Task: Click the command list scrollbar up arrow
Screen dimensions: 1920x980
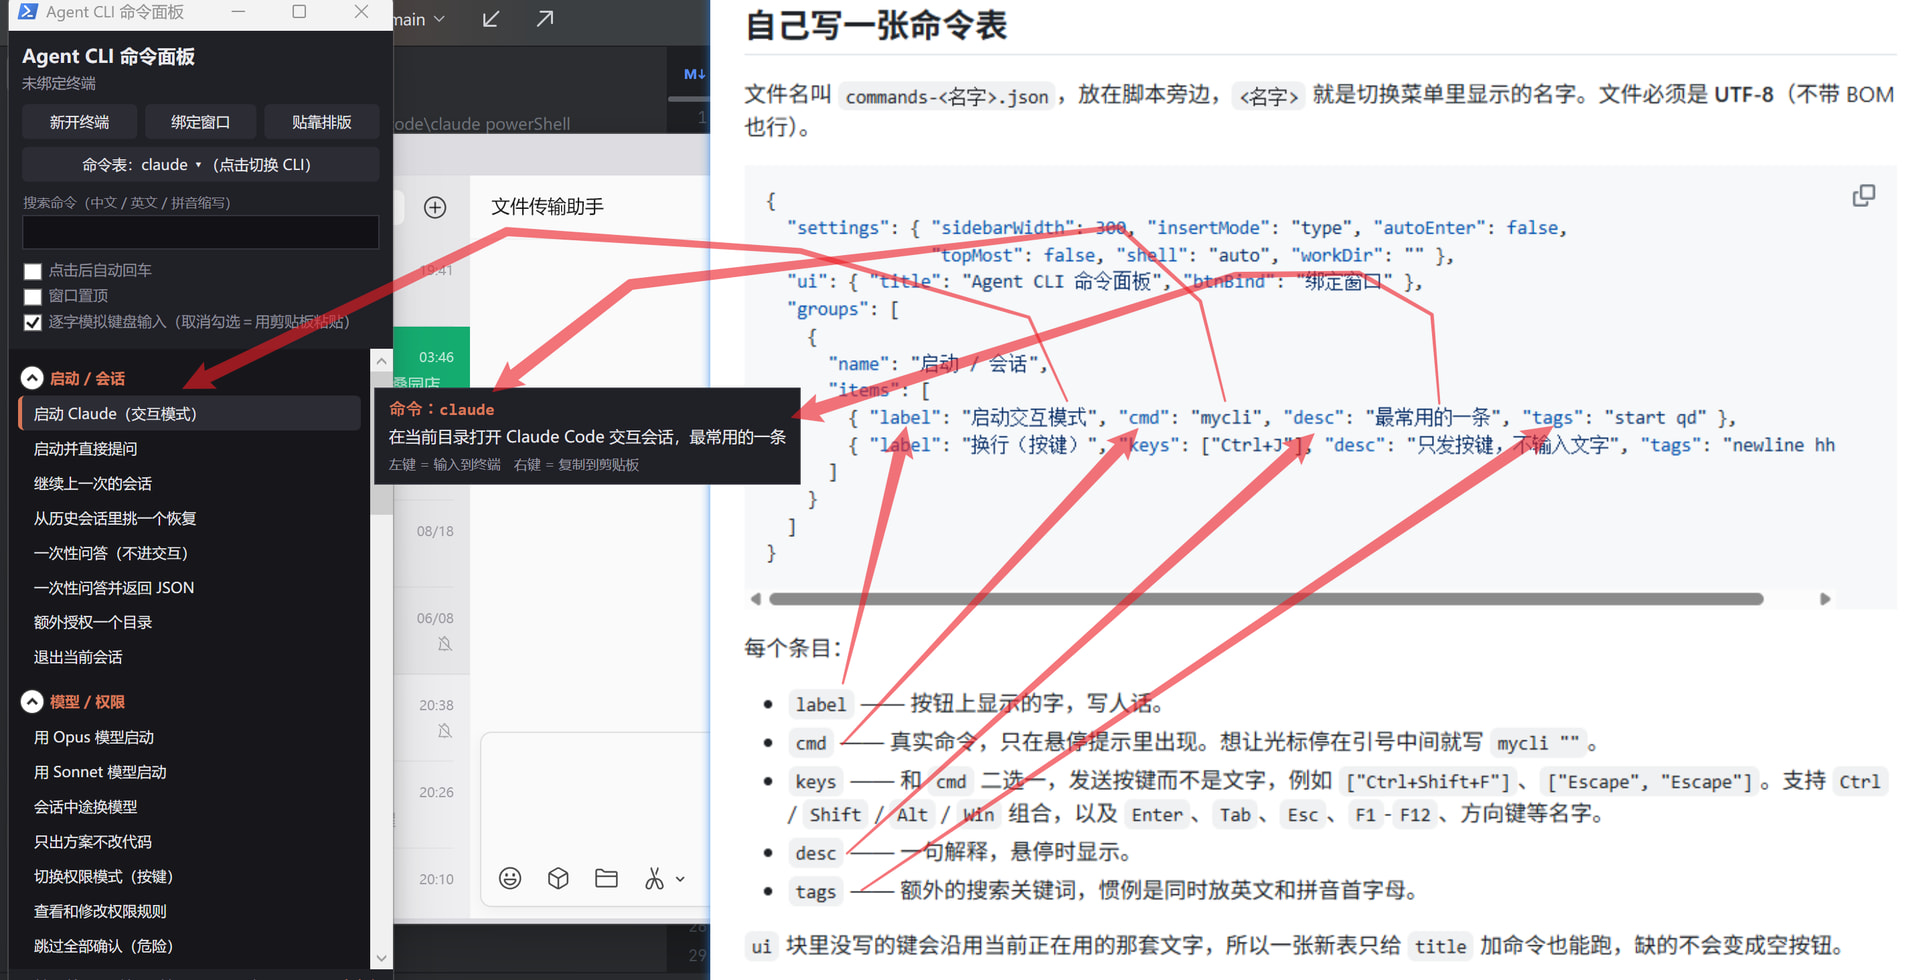Action: pyautogui.click(x=381, y=360)
